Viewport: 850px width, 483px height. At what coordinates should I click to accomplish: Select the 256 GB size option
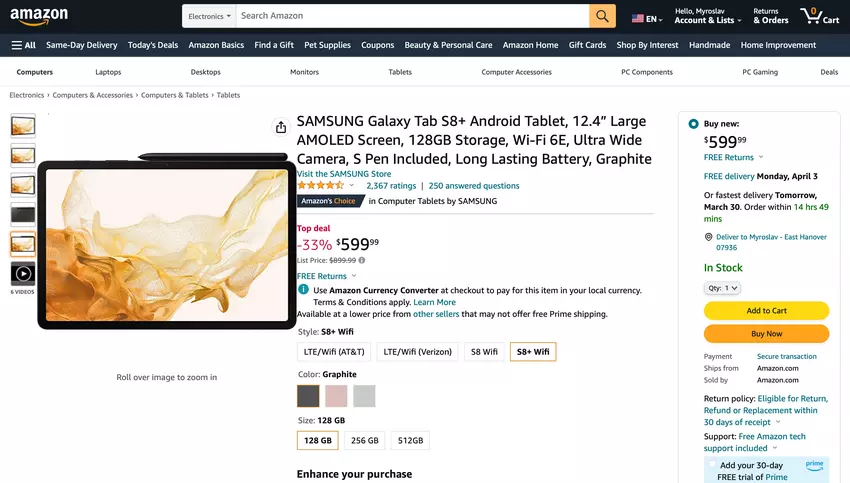click(x=364, y=440)
